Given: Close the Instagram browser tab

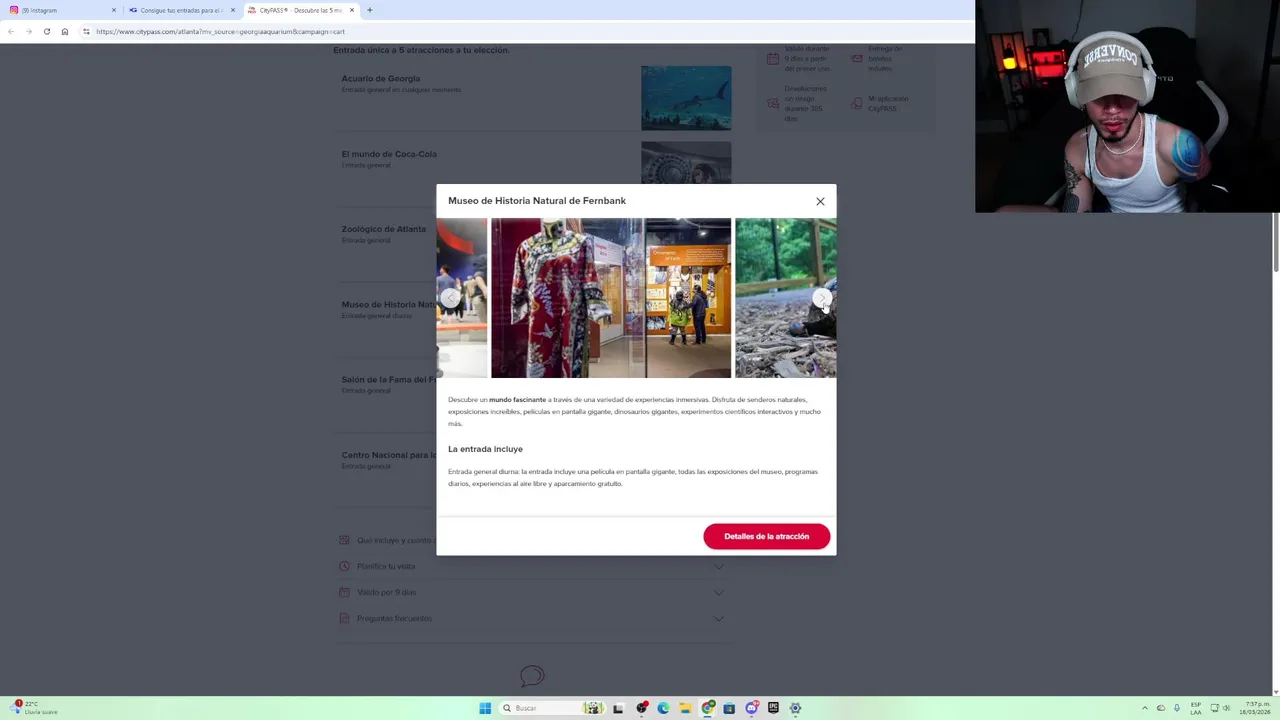Looking at the screenshot, I should point(113,10).
